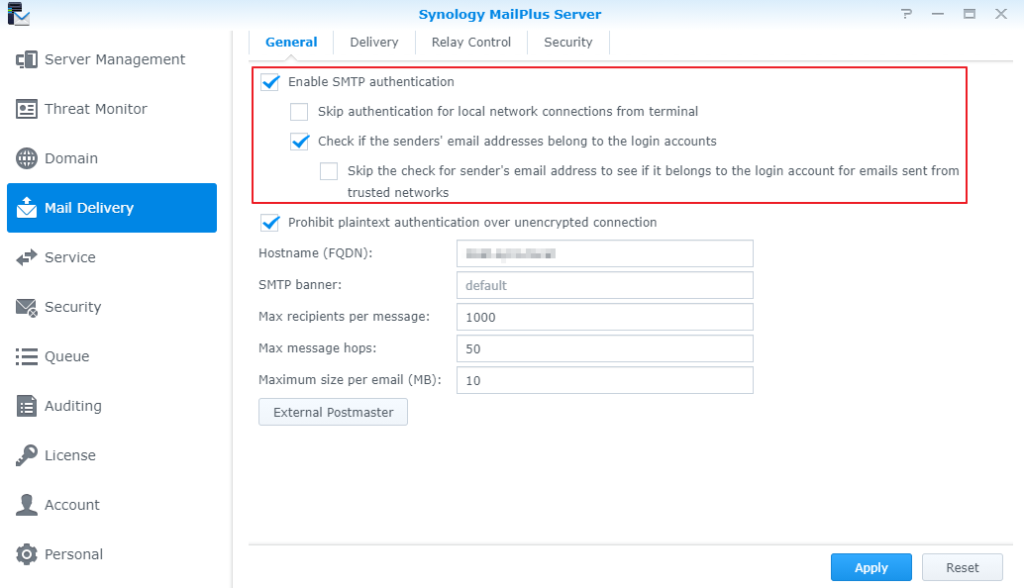Toggle Enable SMTP authentication checkbox
1024x588 pixels.
[270, 82]
